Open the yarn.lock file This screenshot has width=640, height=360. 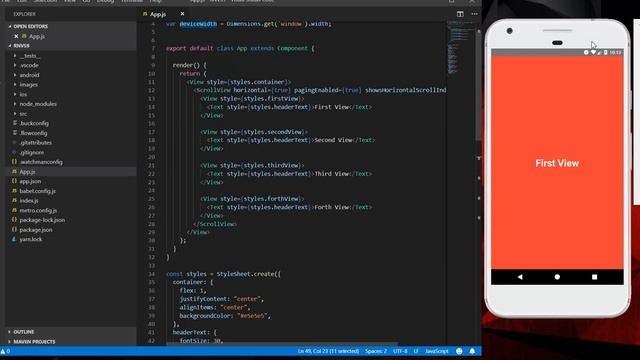pyautogui.click(x=31, y=239)
